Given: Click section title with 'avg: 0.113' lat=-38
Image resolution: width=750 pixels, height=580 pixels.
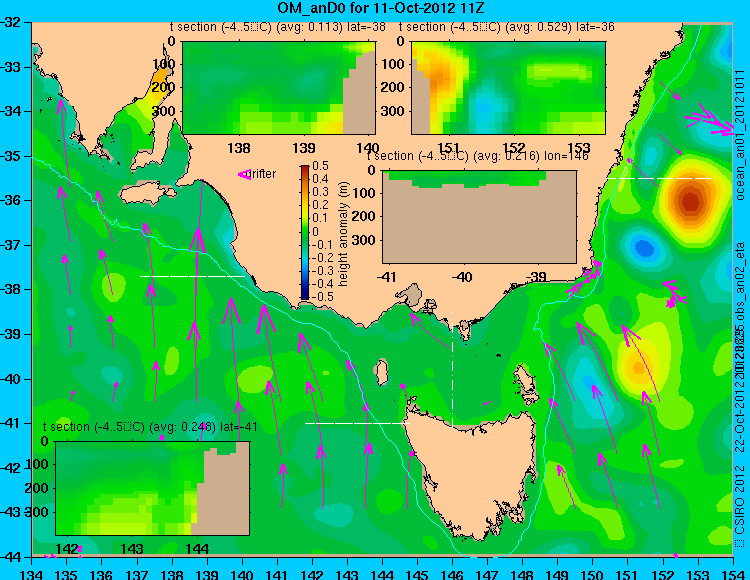Looking at the screenshot, I should coord(277,27).
